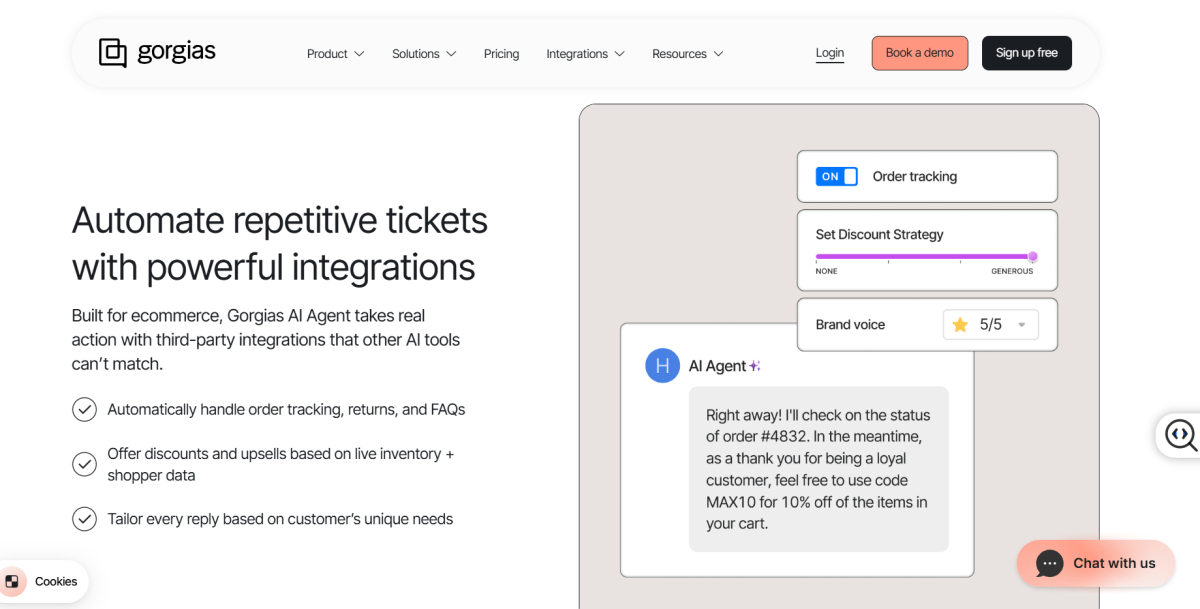
Task: Click the gorgias wordmark
Action: (x=176, y=51)
